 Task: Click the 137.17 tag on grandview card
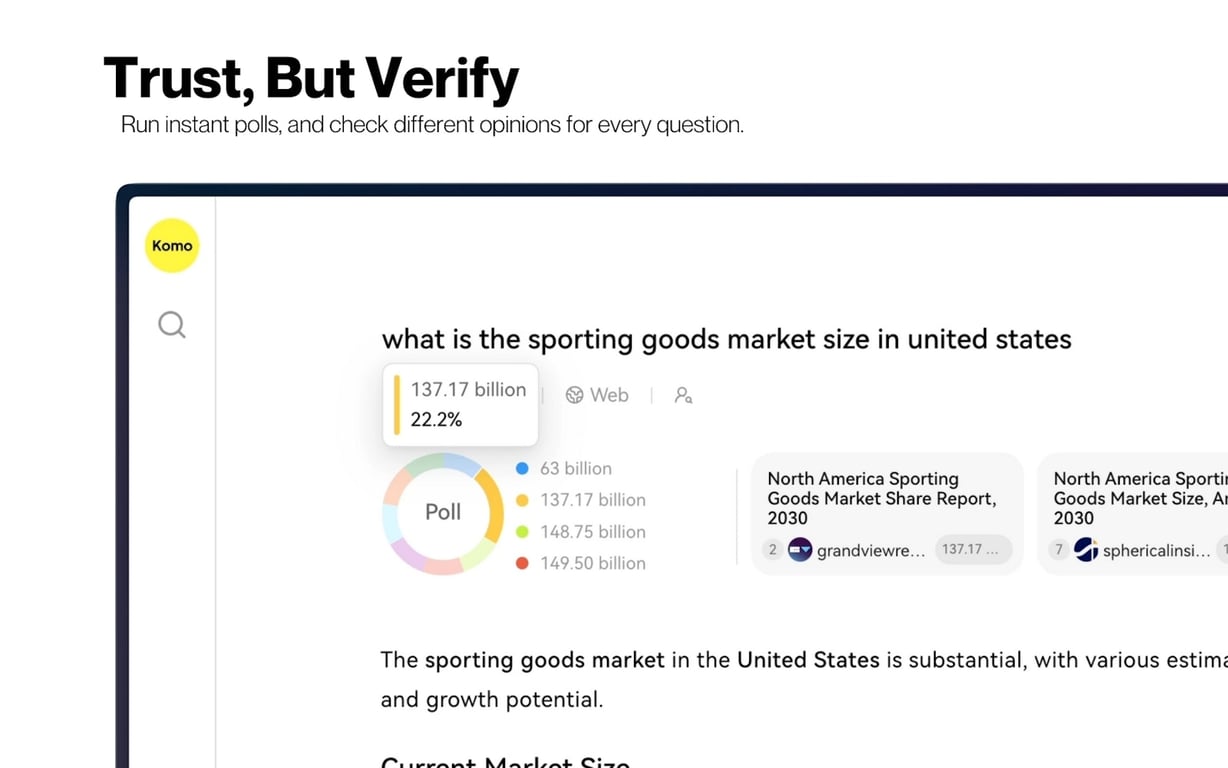tap(972, 549)
